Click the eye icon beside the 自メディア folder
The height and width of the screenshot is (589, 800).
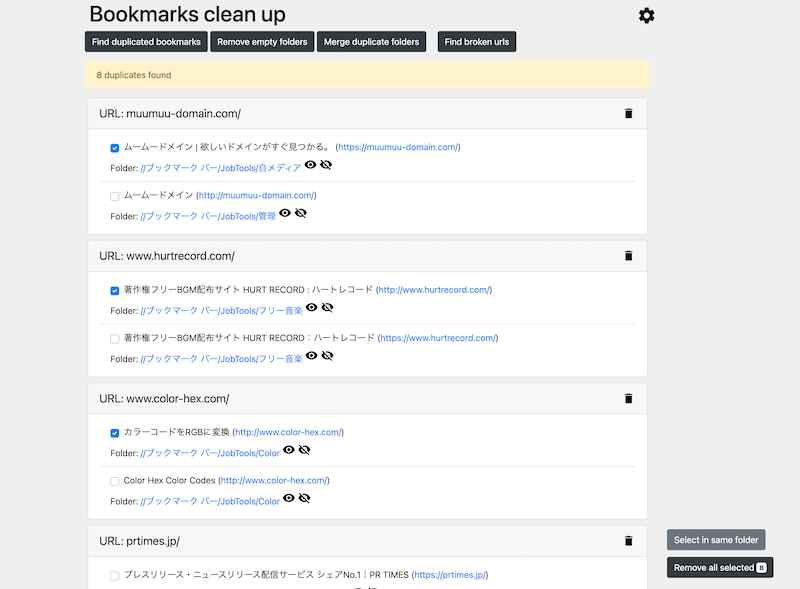310,165
